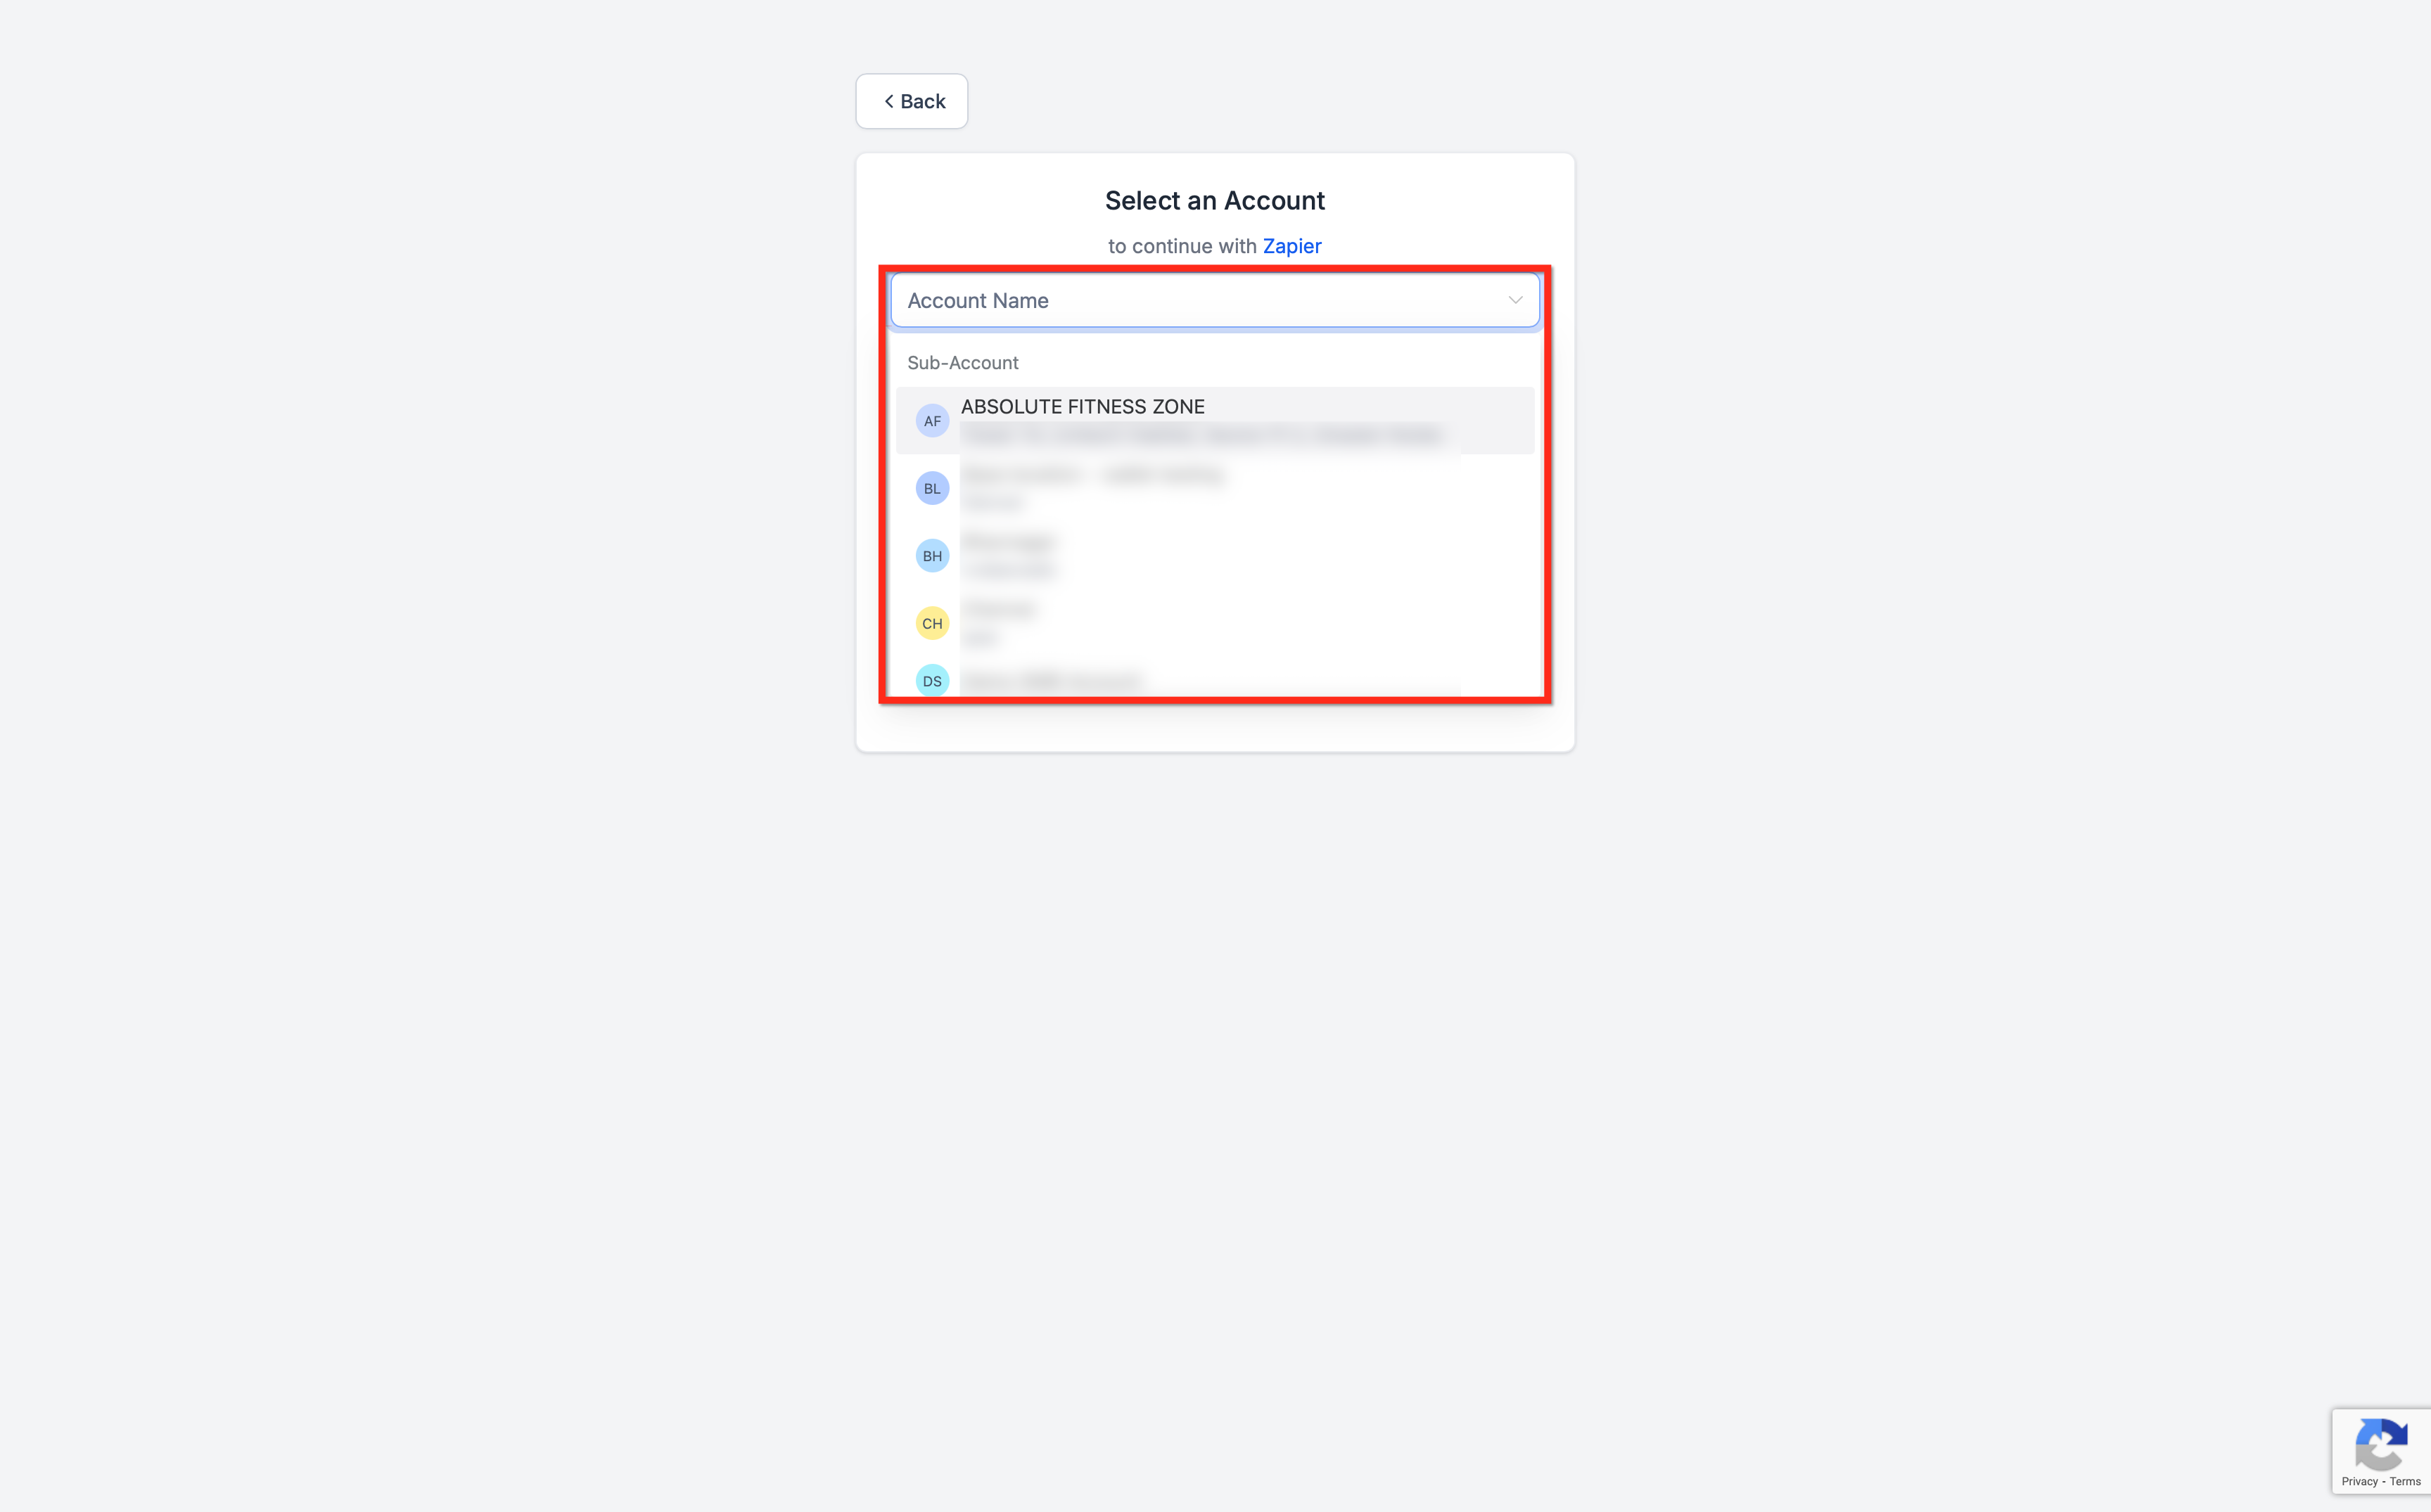Viewport: 2431px width, 1512px height.
Task: Open the reCAPTCHA Terms link
Action: point(2405,1481)
